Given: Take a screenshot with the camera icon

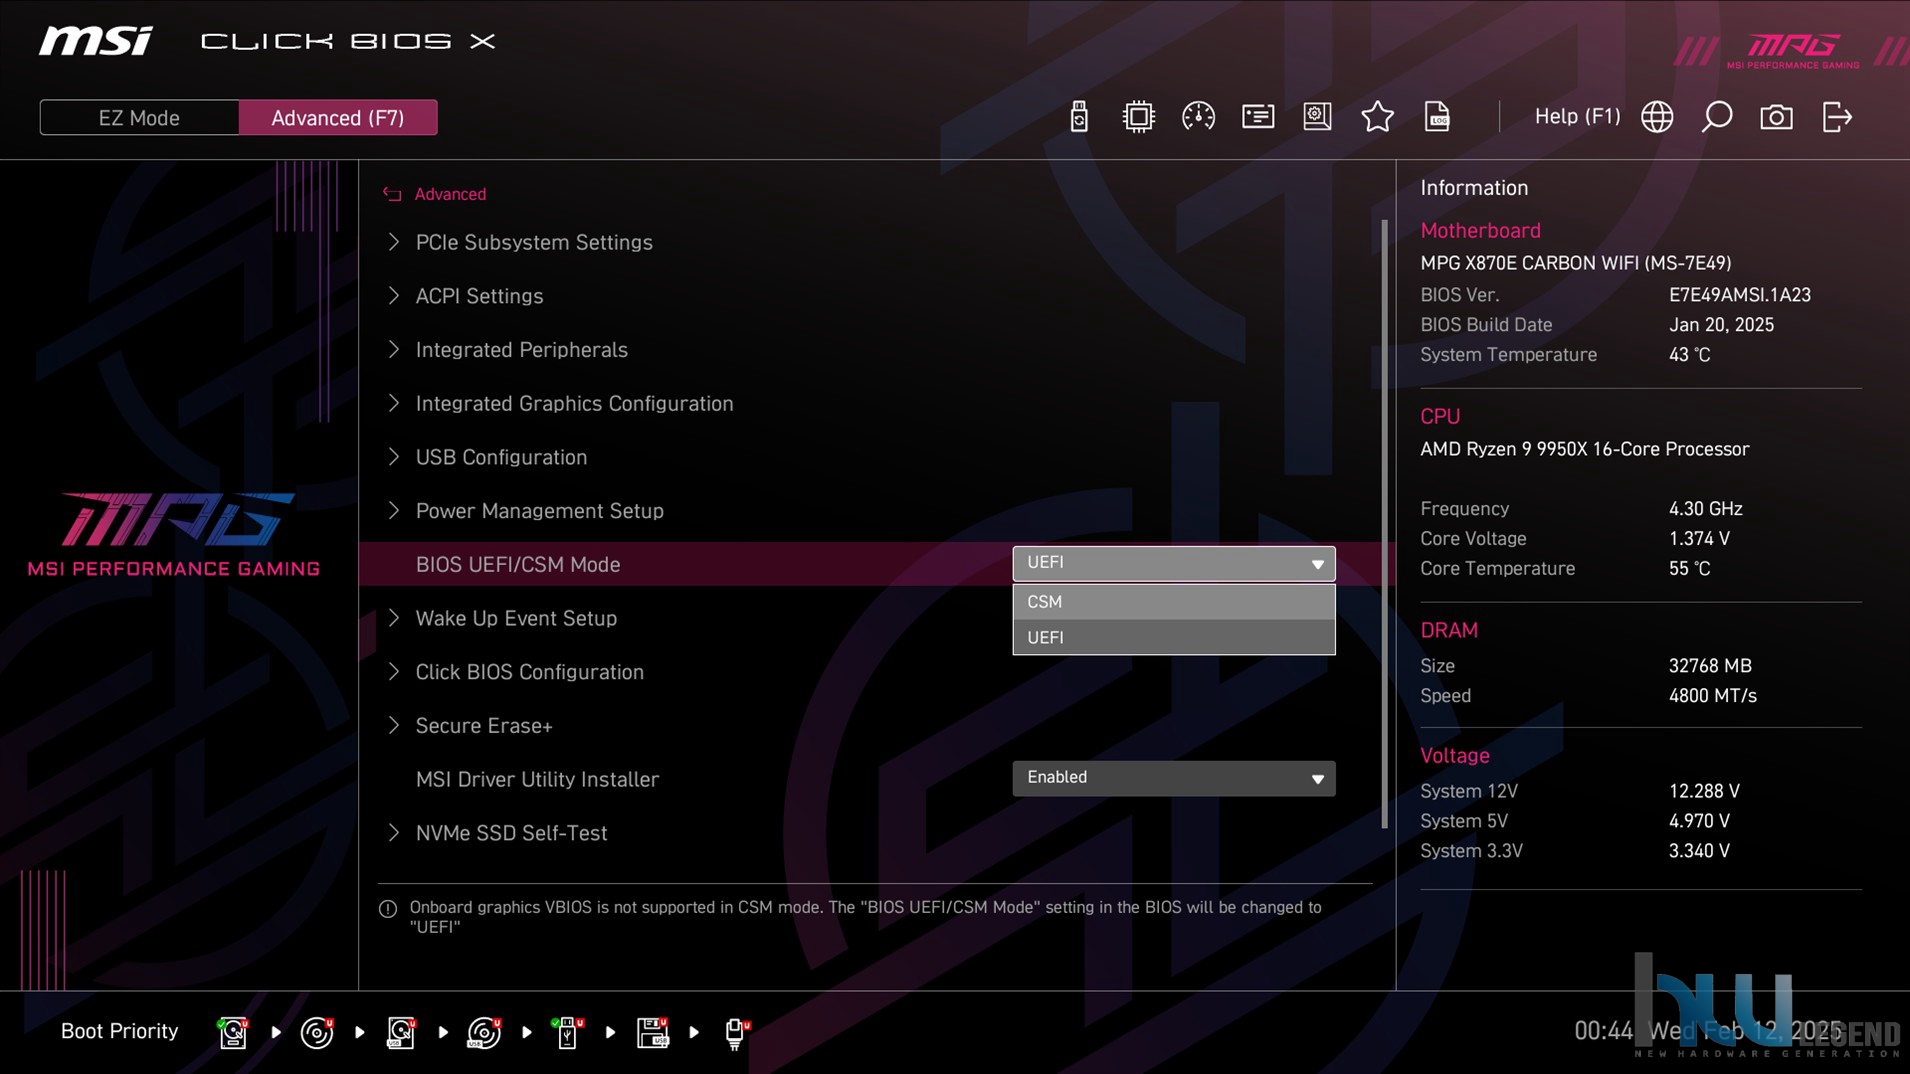Looking at the screenshot, I should pos(1776,117).
